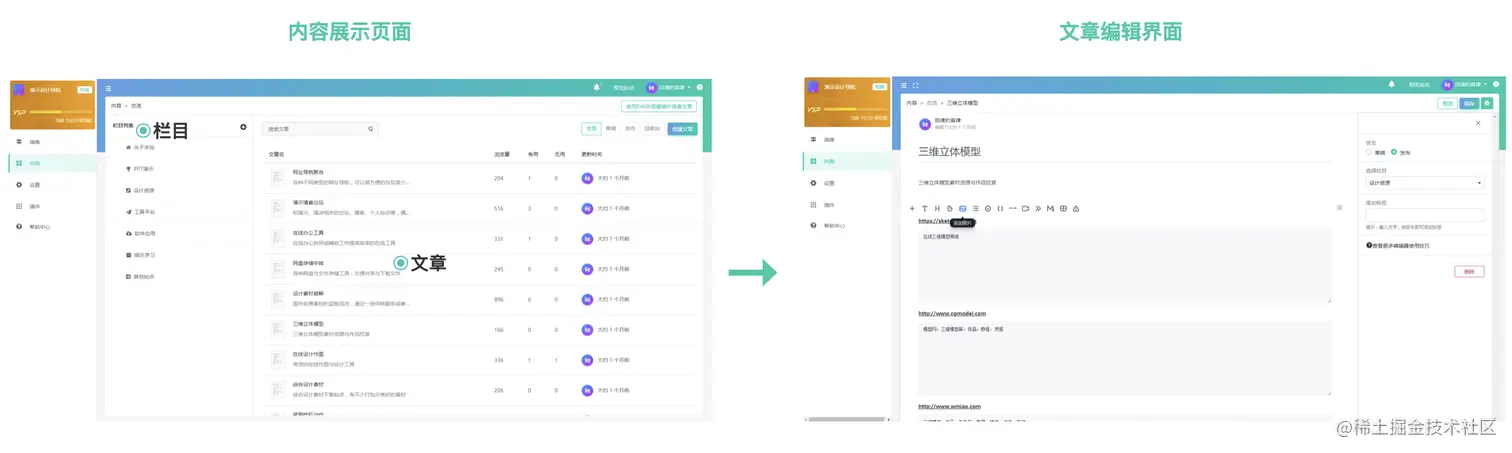This screenshot has width=1512, height=453.
Task: Click the article title field 三维立体模型
Action: (950, 152)
